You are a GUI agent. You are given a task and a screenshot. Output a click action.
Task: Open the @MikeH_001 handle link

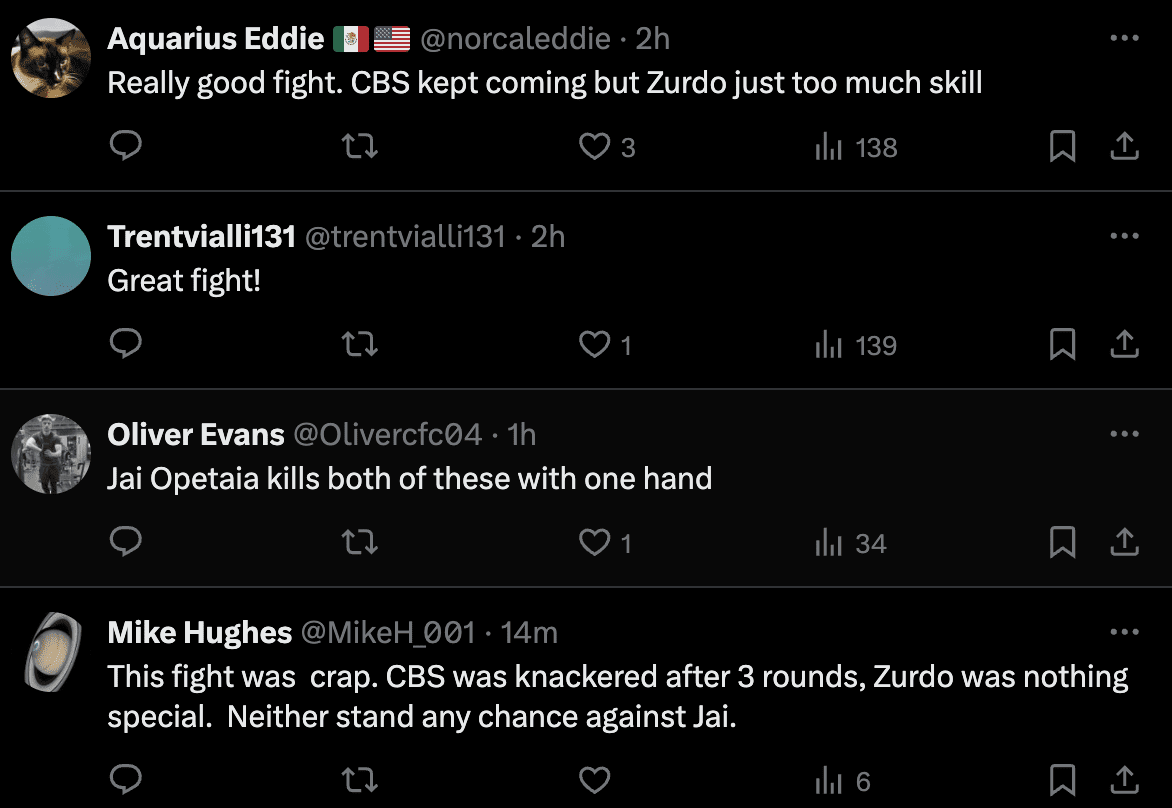[x=388, y=633]
